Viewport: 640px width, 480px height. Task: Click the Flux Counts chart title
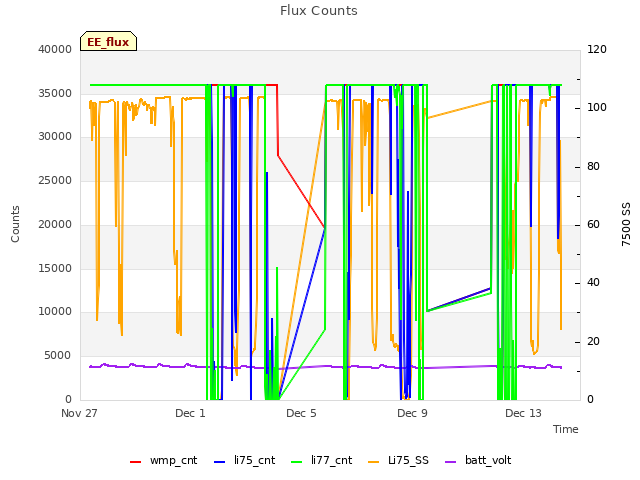tap(319, 11)
